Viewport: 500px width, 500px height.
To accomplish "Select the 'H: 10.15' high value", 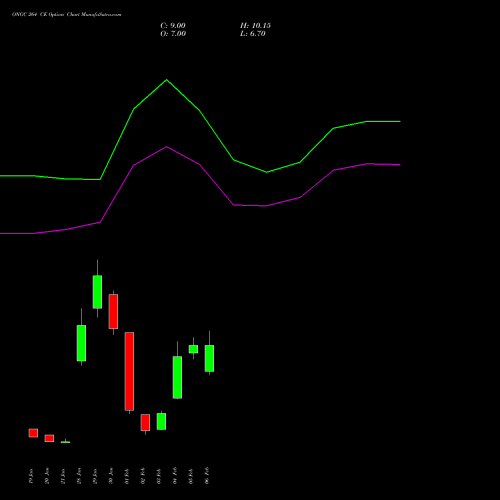I will (255, 26).
